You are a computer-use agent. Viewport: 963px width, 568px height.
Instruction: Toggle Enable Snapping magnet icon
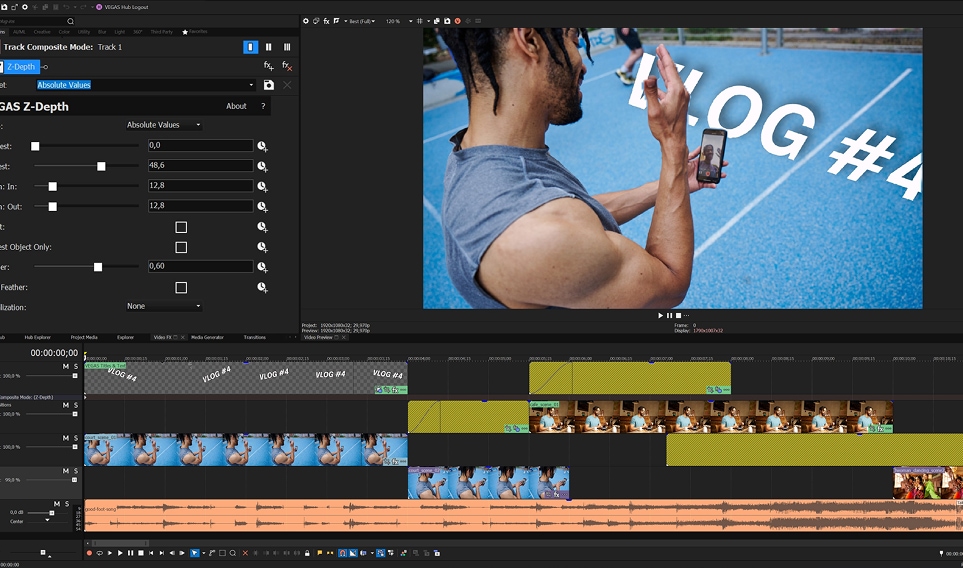click(343, 553)
